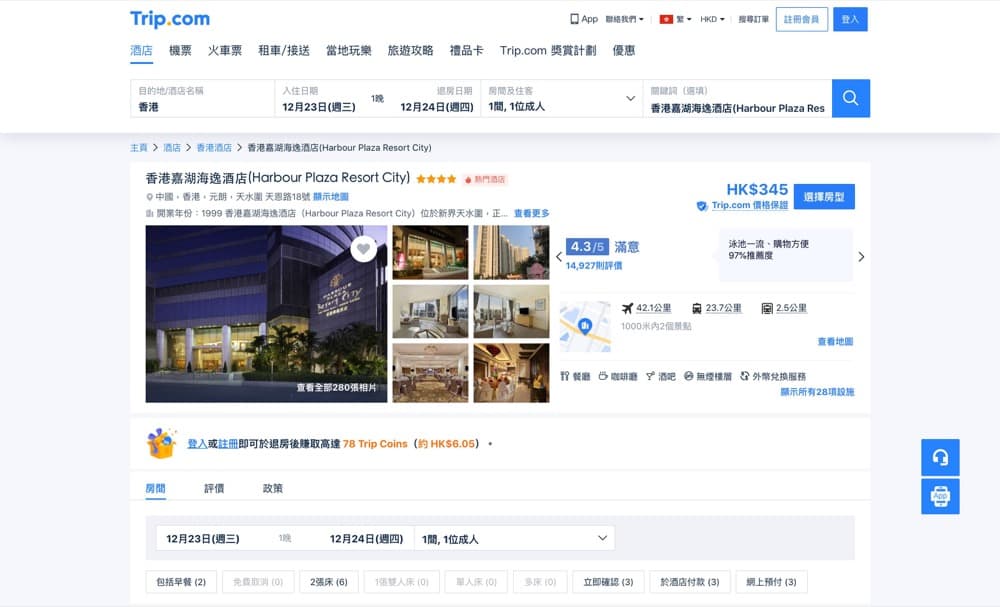Click the 選擇房型 button
Screen dimensions: 1000x607
[824, 197]
